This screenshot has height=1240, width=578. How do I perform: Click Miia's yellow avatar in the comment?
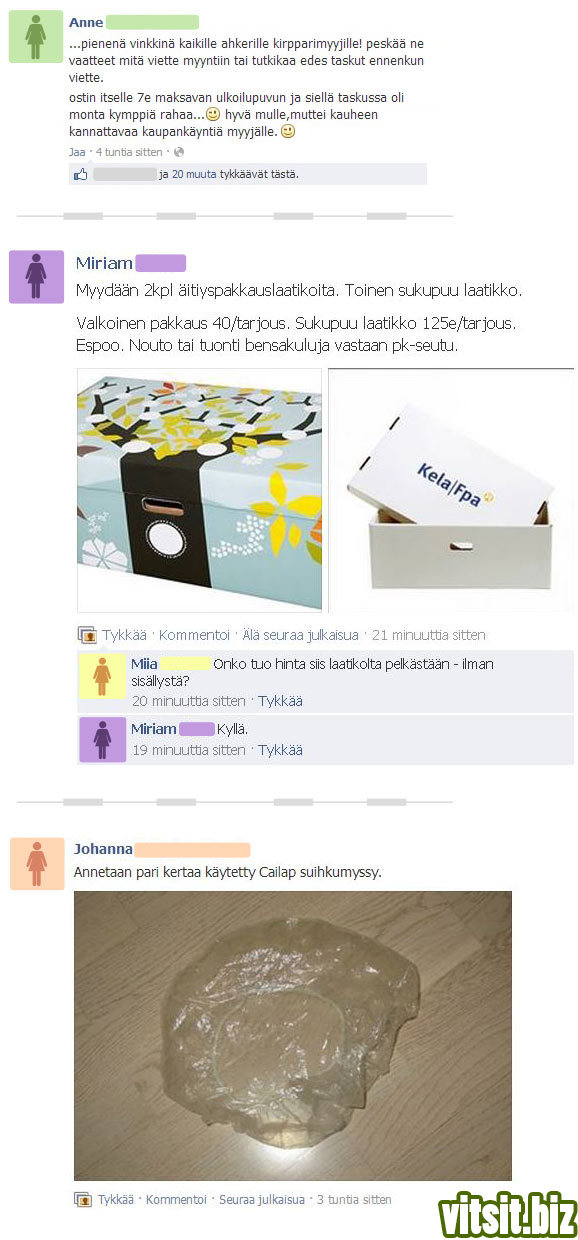tap(103, 676)
